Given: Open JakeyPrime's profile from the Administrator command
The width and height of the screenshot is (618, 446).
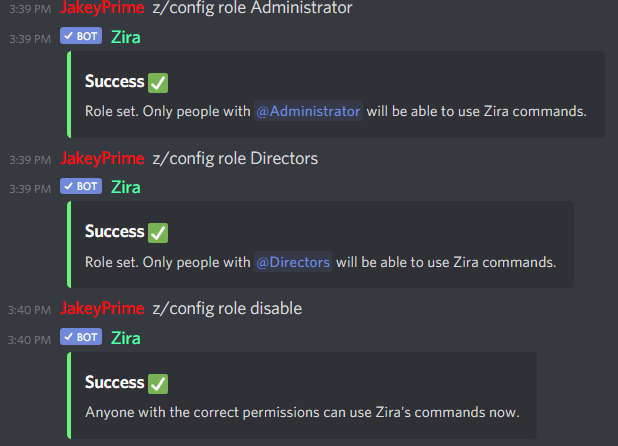Looking at the screenshot, I should tap(102, 8).
